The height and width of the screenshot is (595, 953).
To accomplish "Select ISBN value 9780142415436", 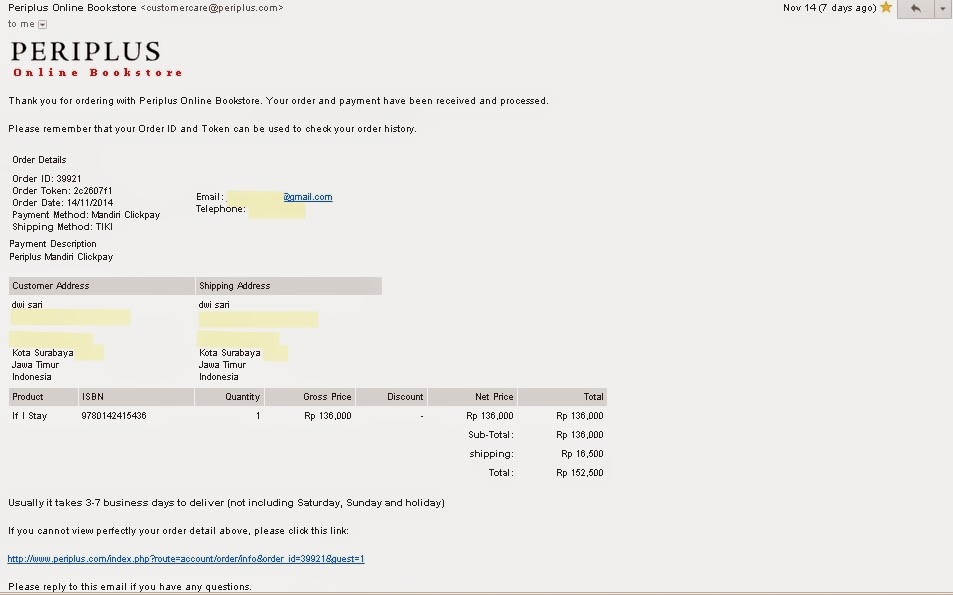I will pyautogui.click(x=114, y=416).
